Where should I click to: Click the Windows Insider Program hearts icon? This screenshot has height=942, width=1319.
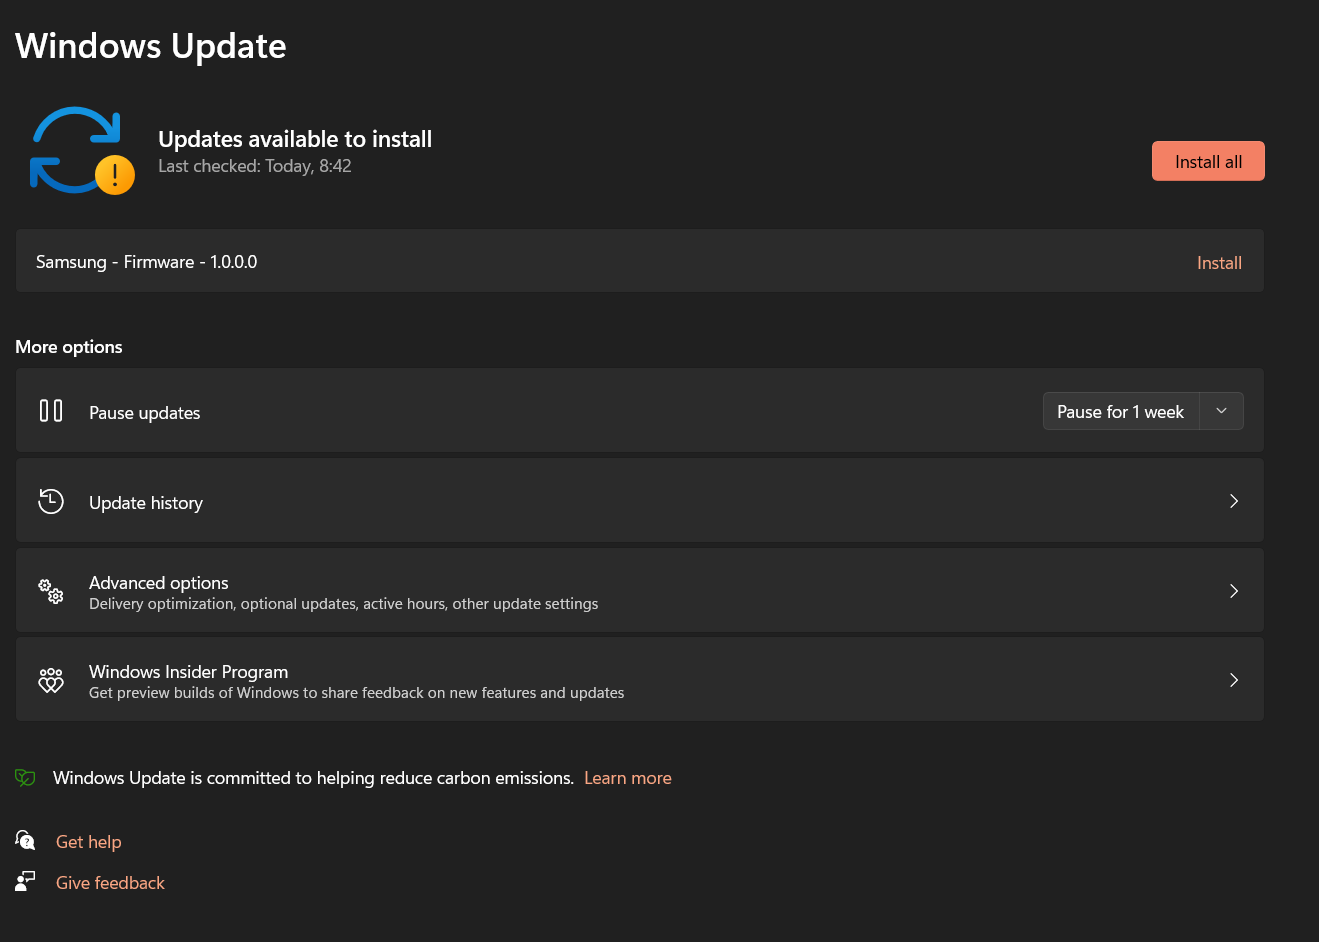coord(51,681)
